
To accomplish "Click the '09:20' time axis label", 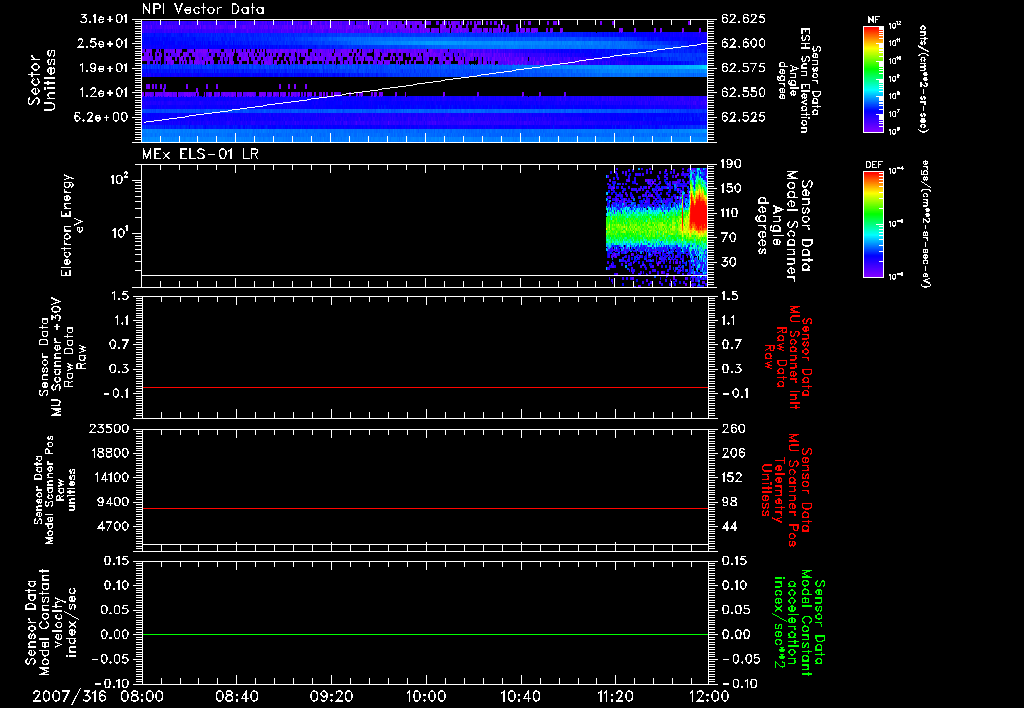I will tap(332, 696).
